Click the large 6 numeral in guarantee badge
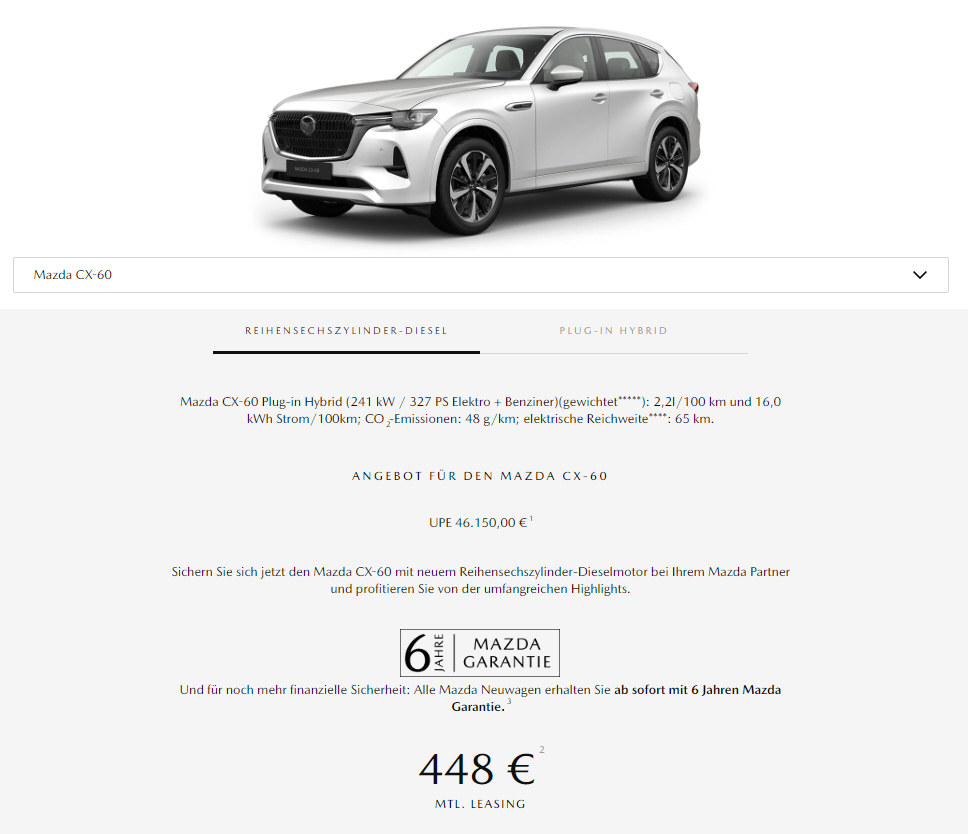The width and height of the screenshot is (968, 834). coord(417,654)
